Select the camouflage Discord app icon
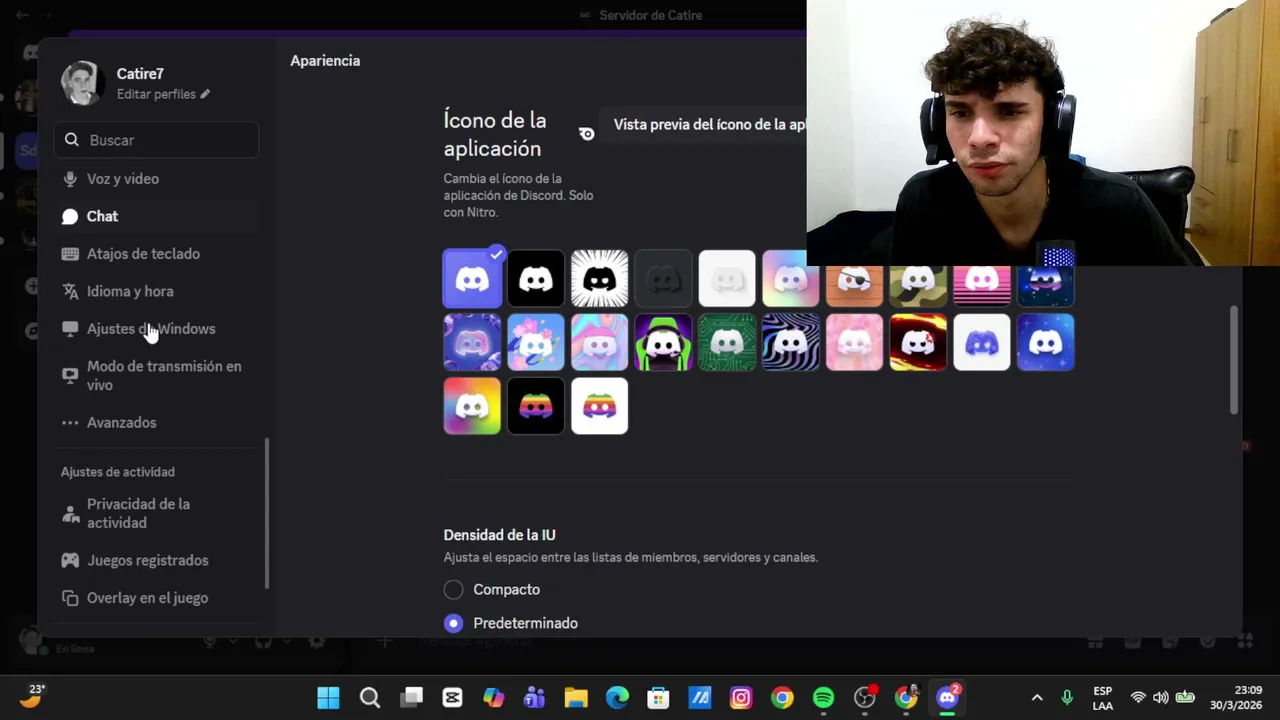 918,286
